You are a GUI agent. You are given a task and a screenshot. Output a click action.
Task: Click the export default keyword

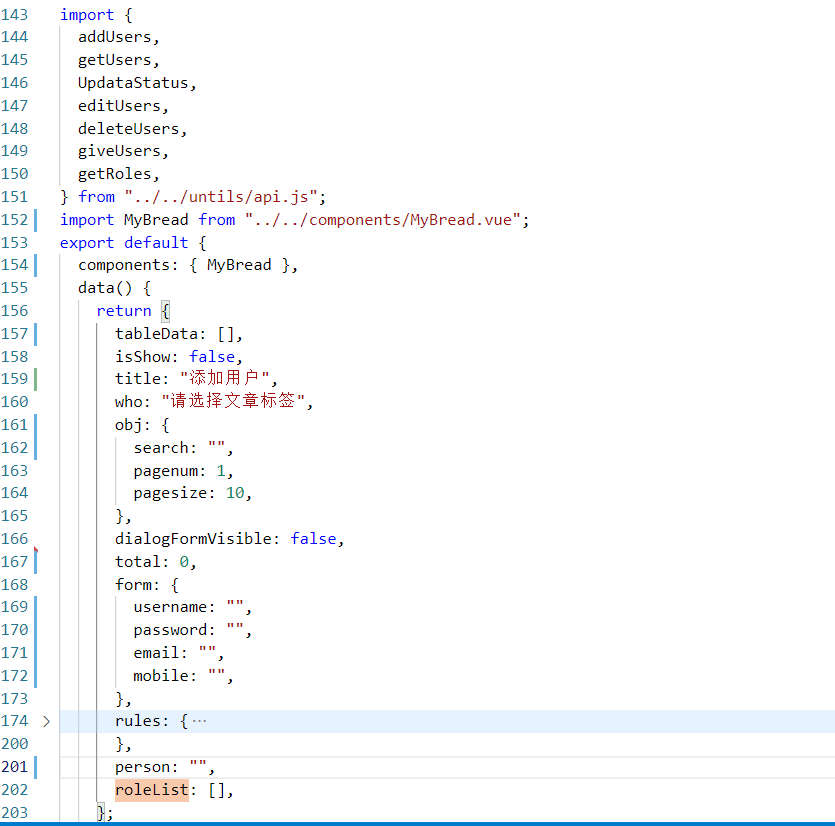pyautogui.click(x=123, y=243)
